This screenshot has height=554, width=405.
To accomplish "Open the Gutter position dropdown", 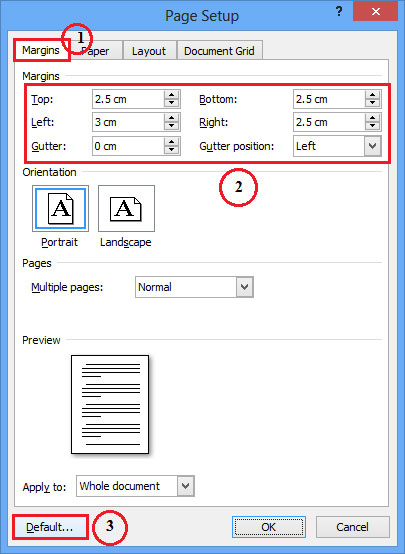I will 372,146.
